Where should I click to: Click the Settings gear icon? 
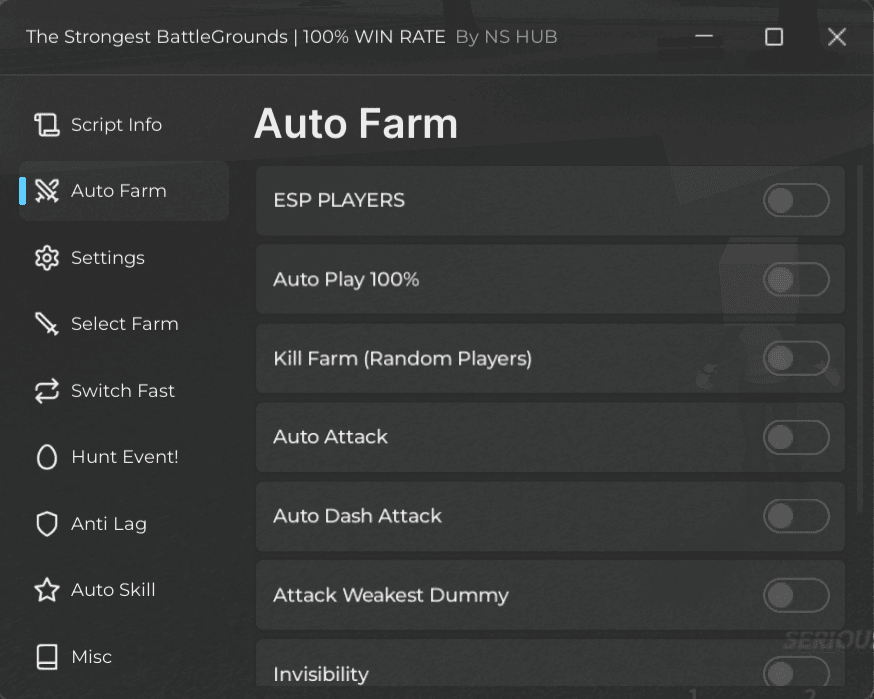point(47,258)
